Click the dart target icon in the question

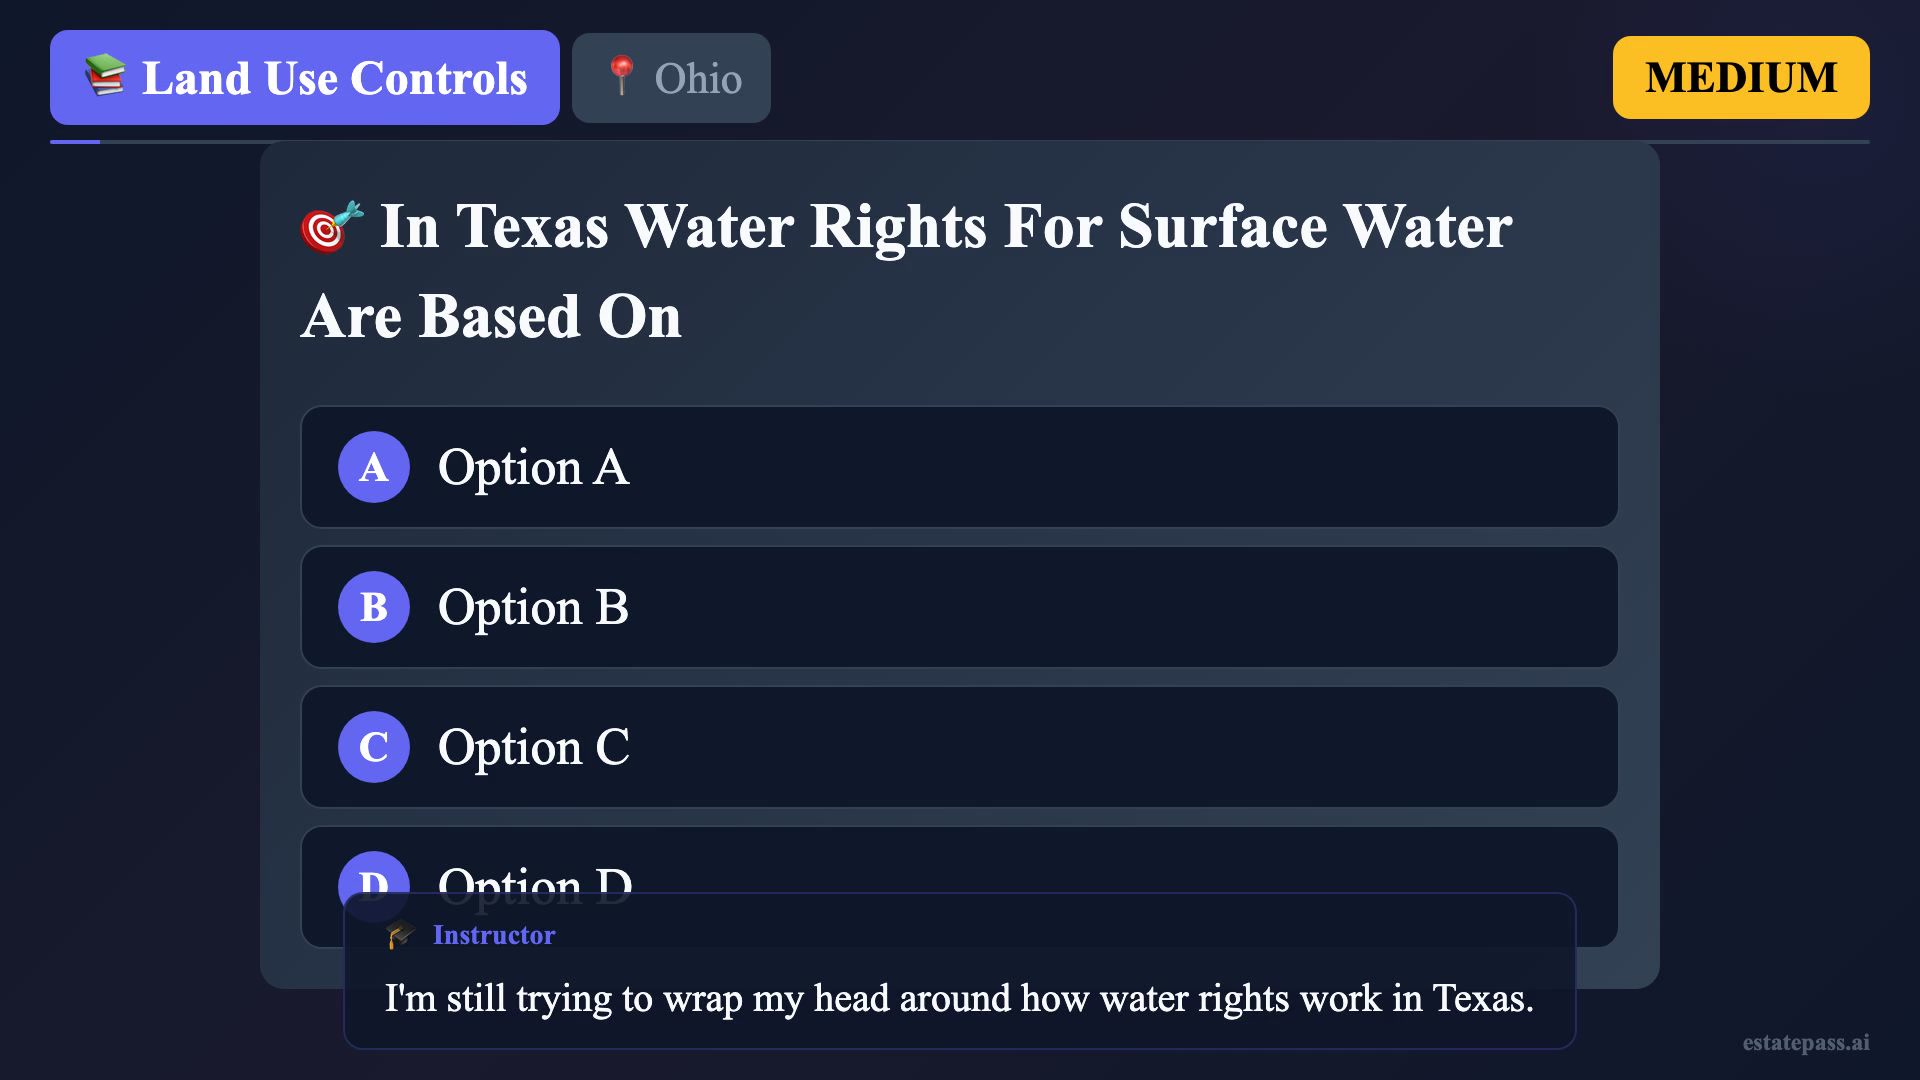(x=331, y=227)
